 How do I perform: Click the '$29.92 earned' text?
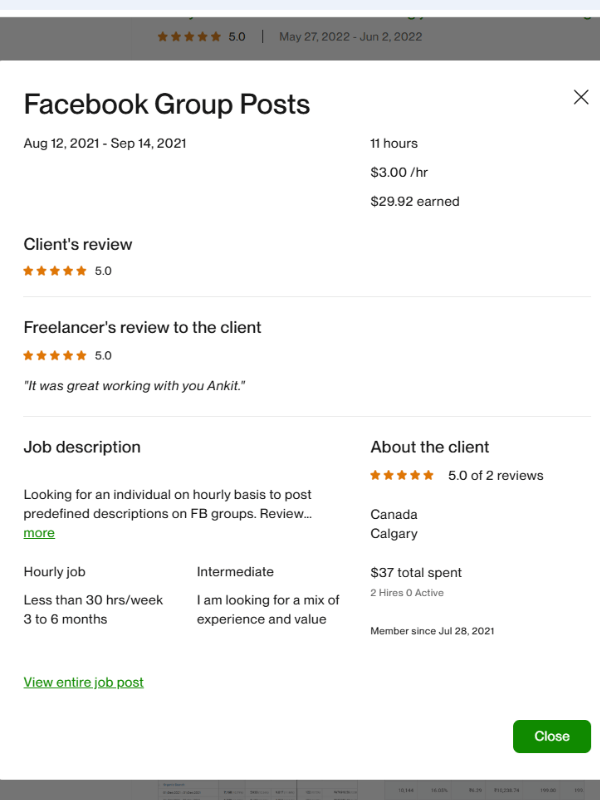tap(415, 201)
